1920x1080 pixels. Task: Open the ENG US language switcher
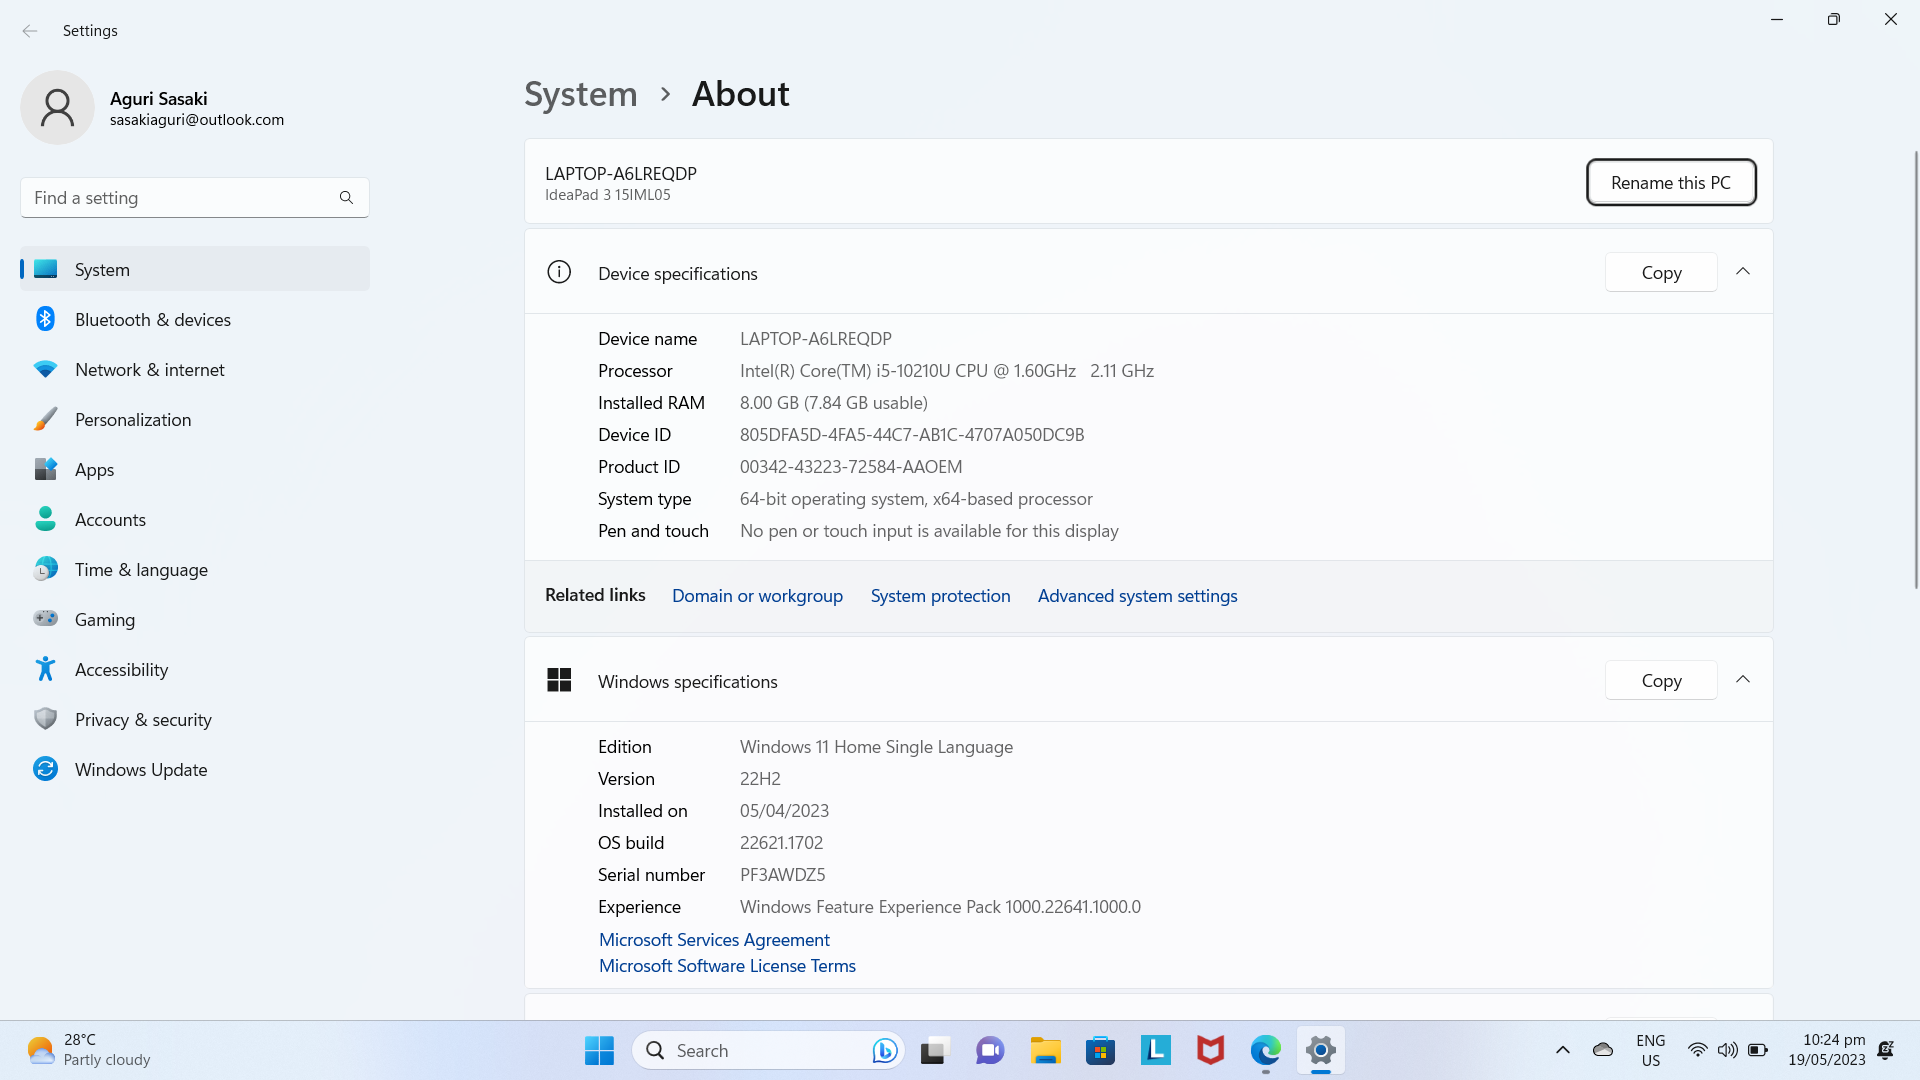coord(1650,1050)
